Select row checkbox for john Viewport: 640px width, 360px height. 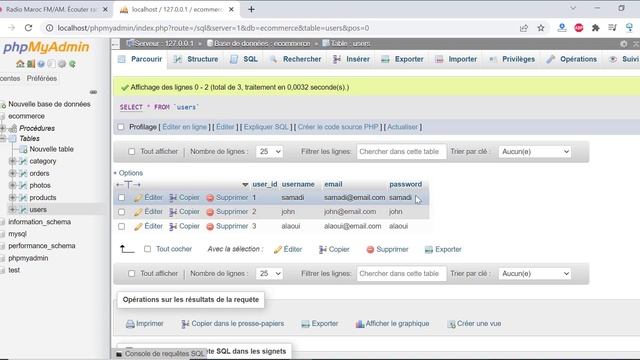pyautogui.click(x=122, y=212)
